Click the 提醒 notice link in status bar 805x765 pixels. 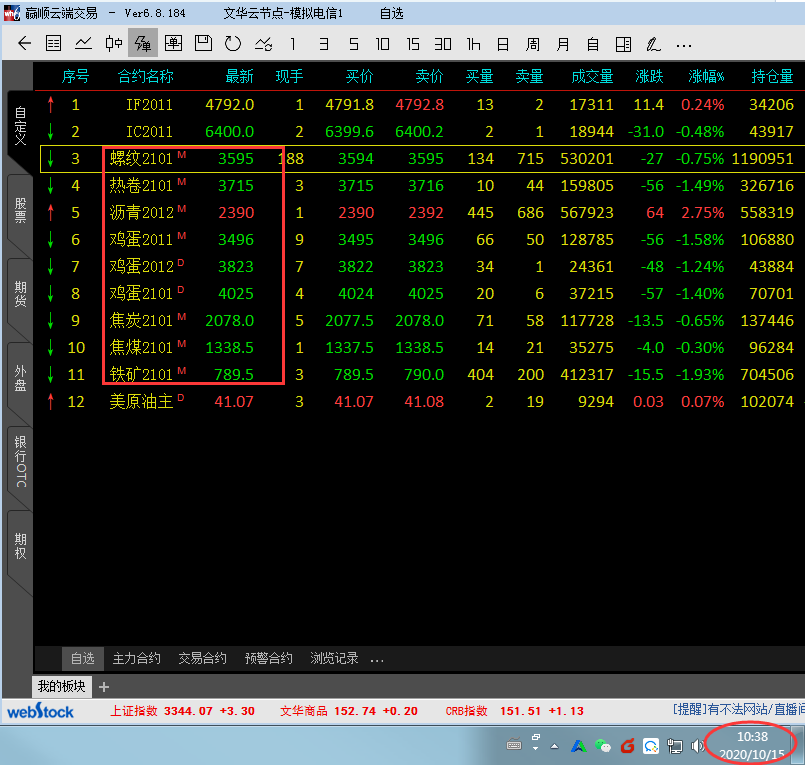689,711
